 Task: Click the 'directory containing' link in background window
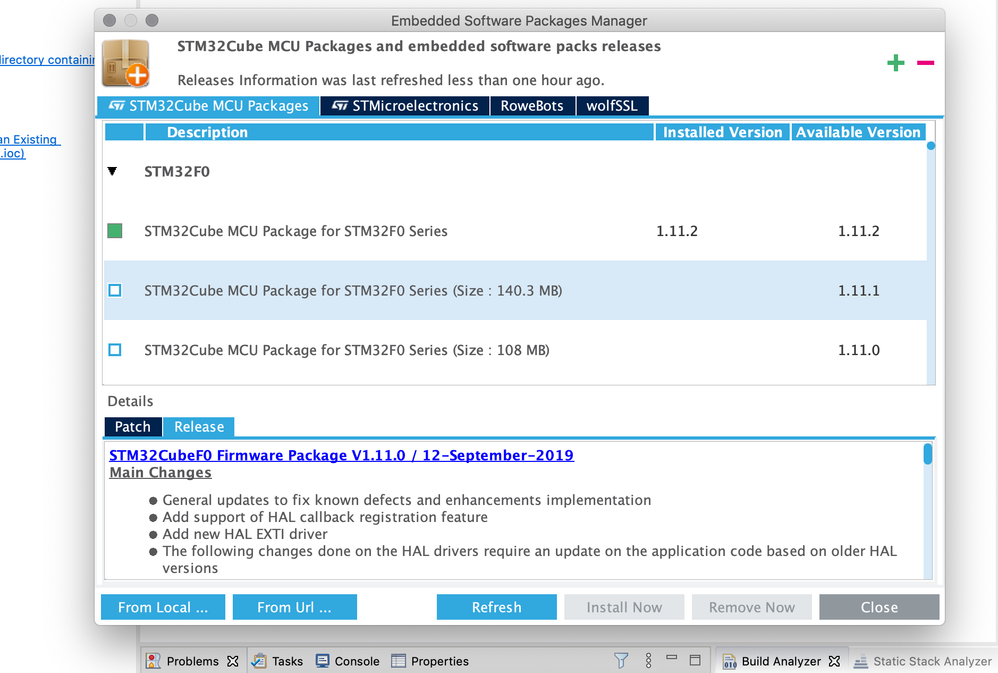point(47,60)
